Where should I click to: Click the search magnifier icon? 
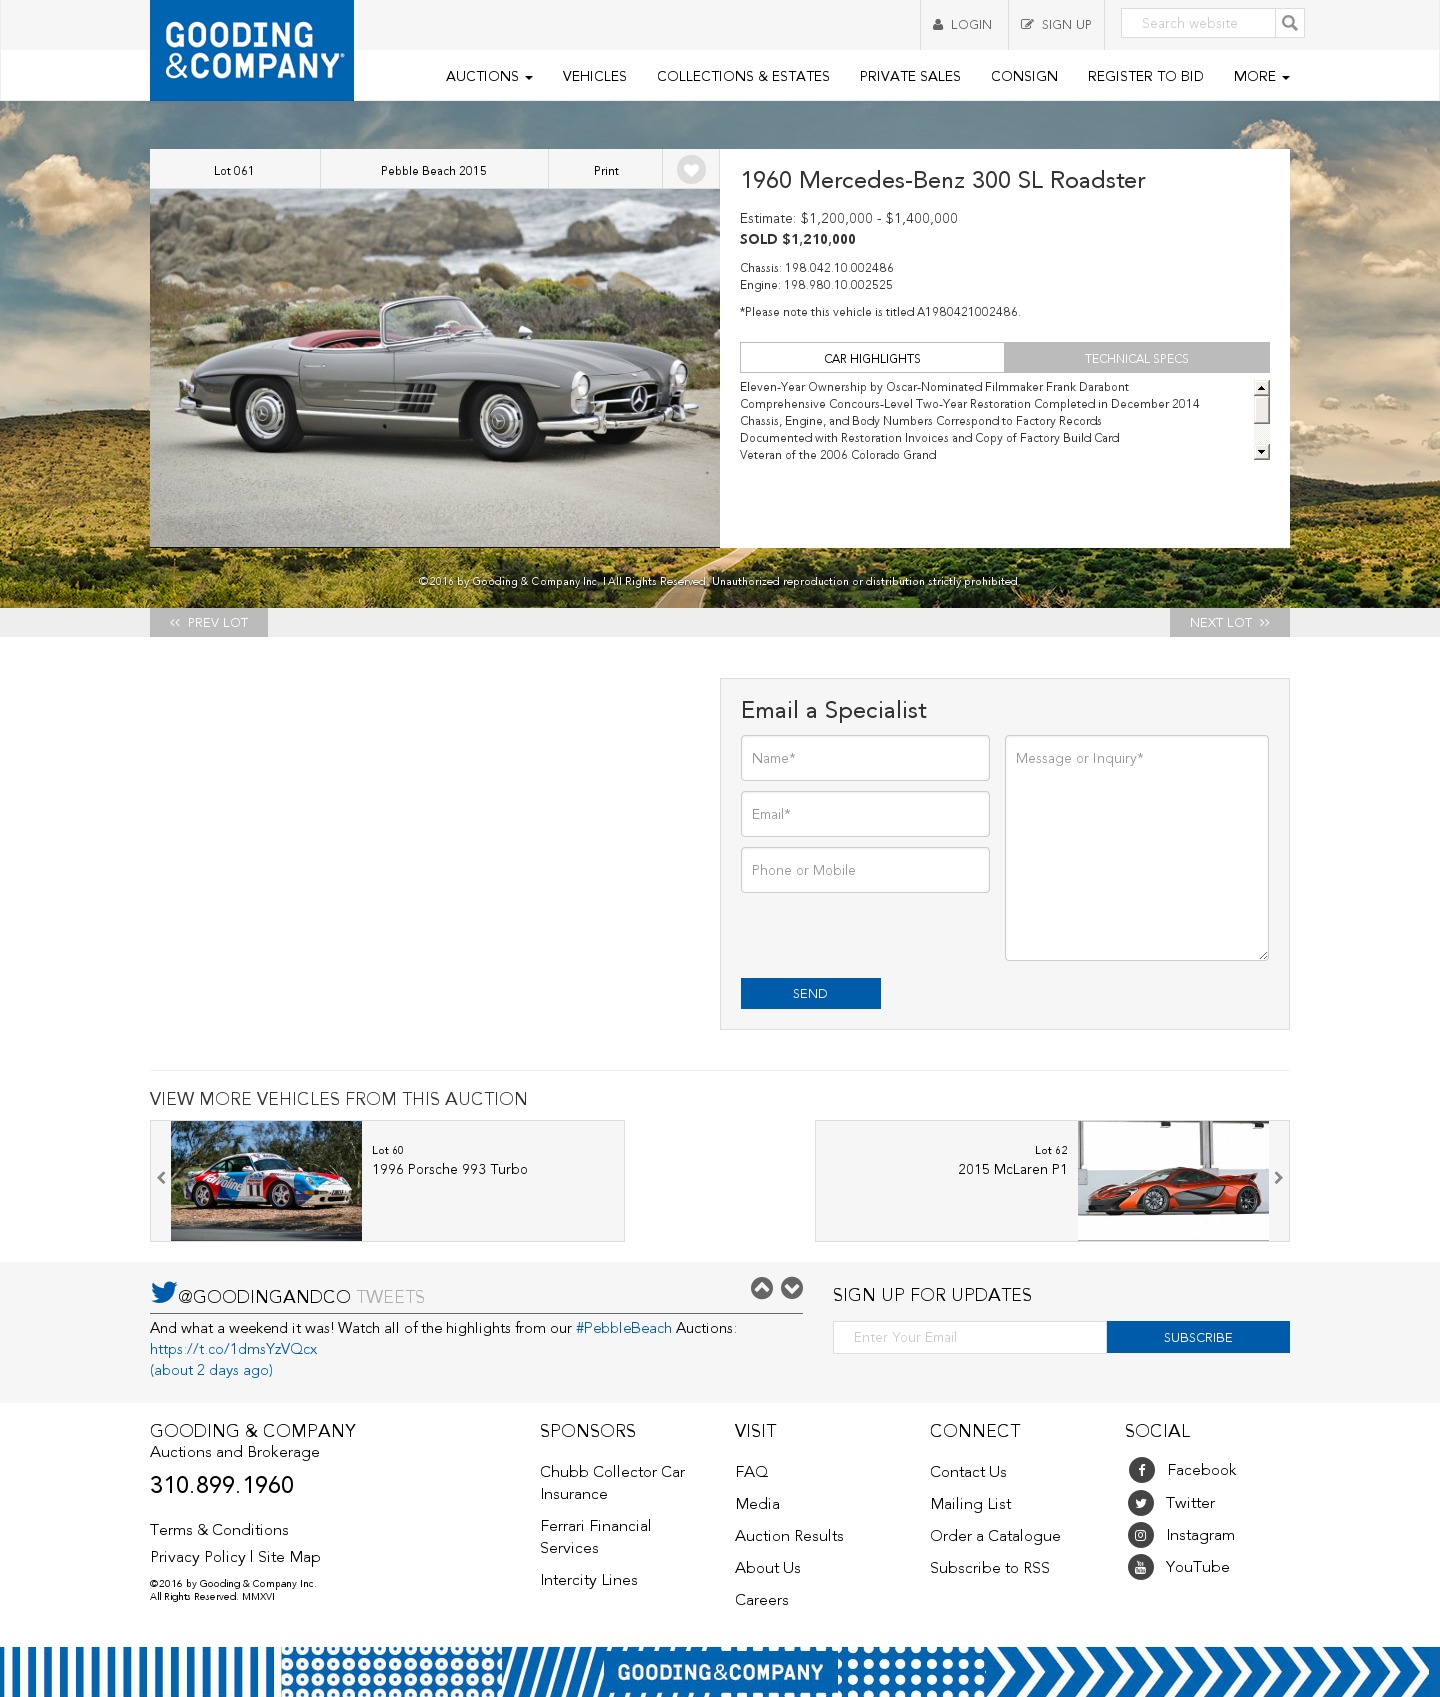coord(1290,23)
